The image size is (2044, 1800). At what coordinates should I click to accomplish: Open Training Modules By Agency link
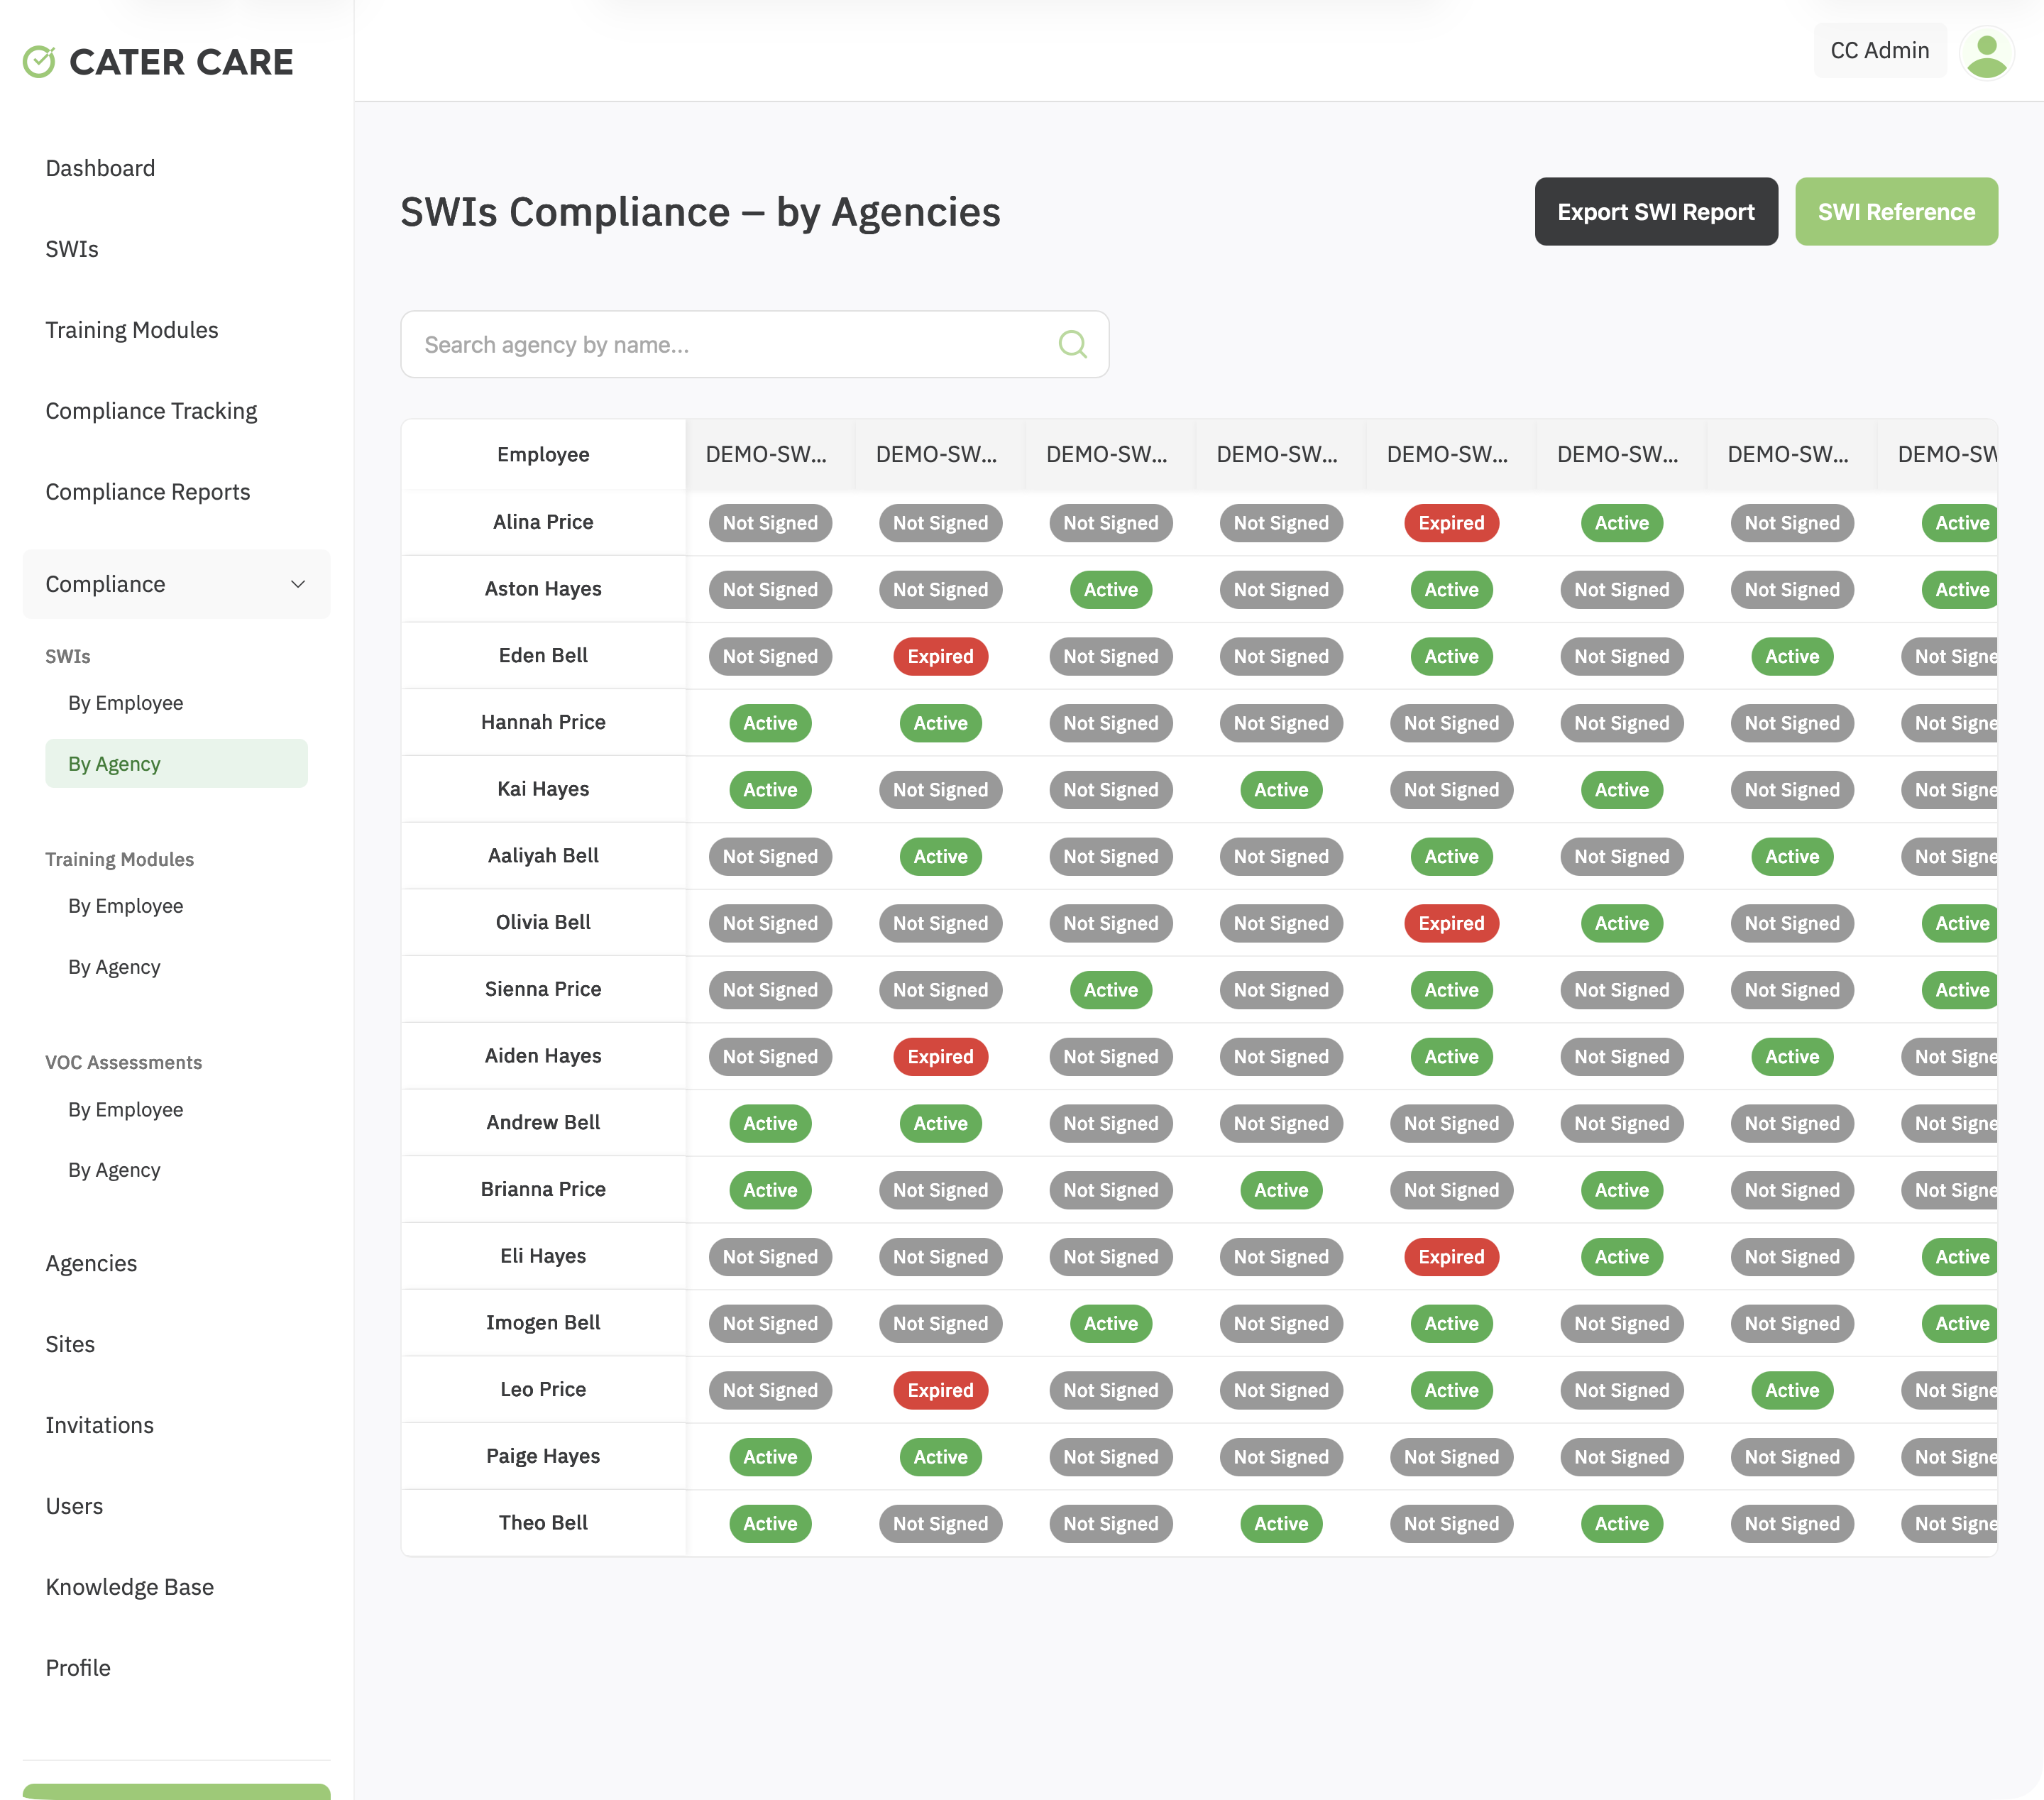(114, 967)
